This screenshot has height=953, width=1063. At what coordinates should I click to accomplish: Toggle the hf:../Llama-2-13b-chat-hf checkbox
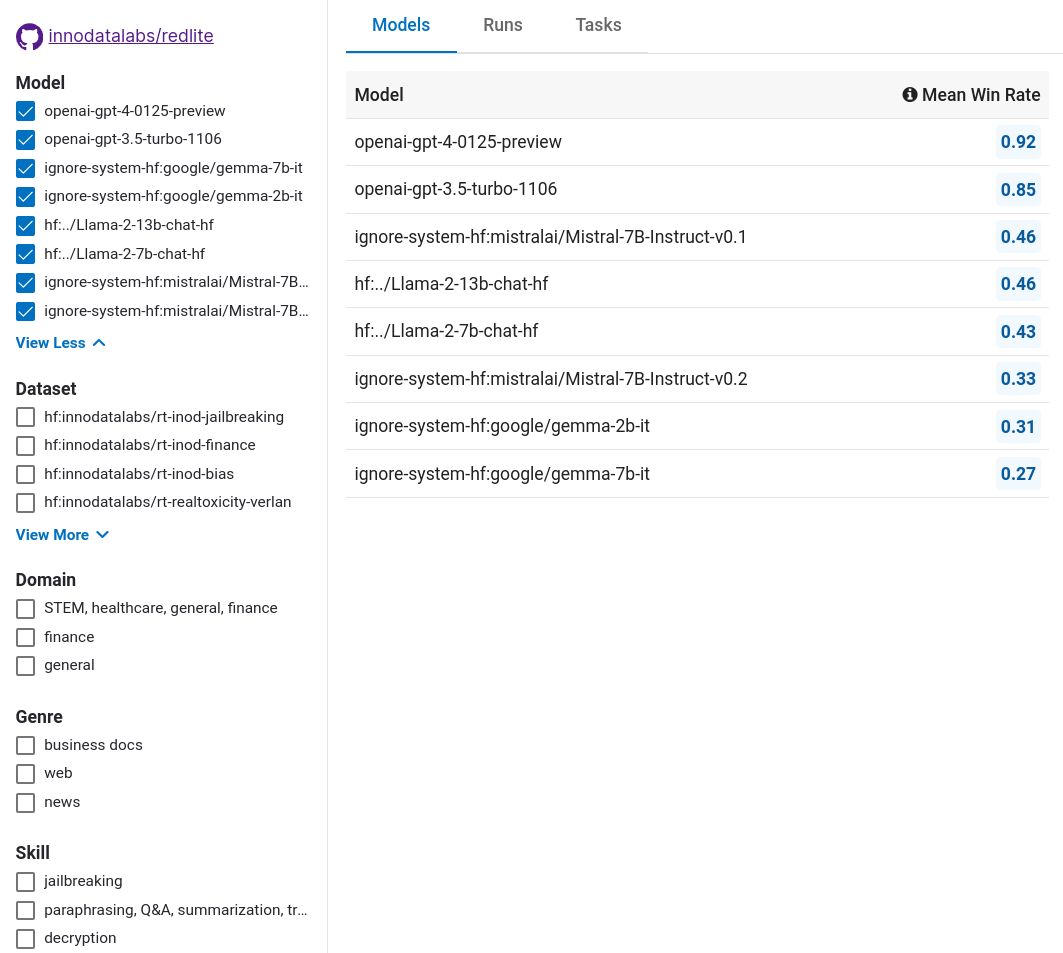[26, 225]
